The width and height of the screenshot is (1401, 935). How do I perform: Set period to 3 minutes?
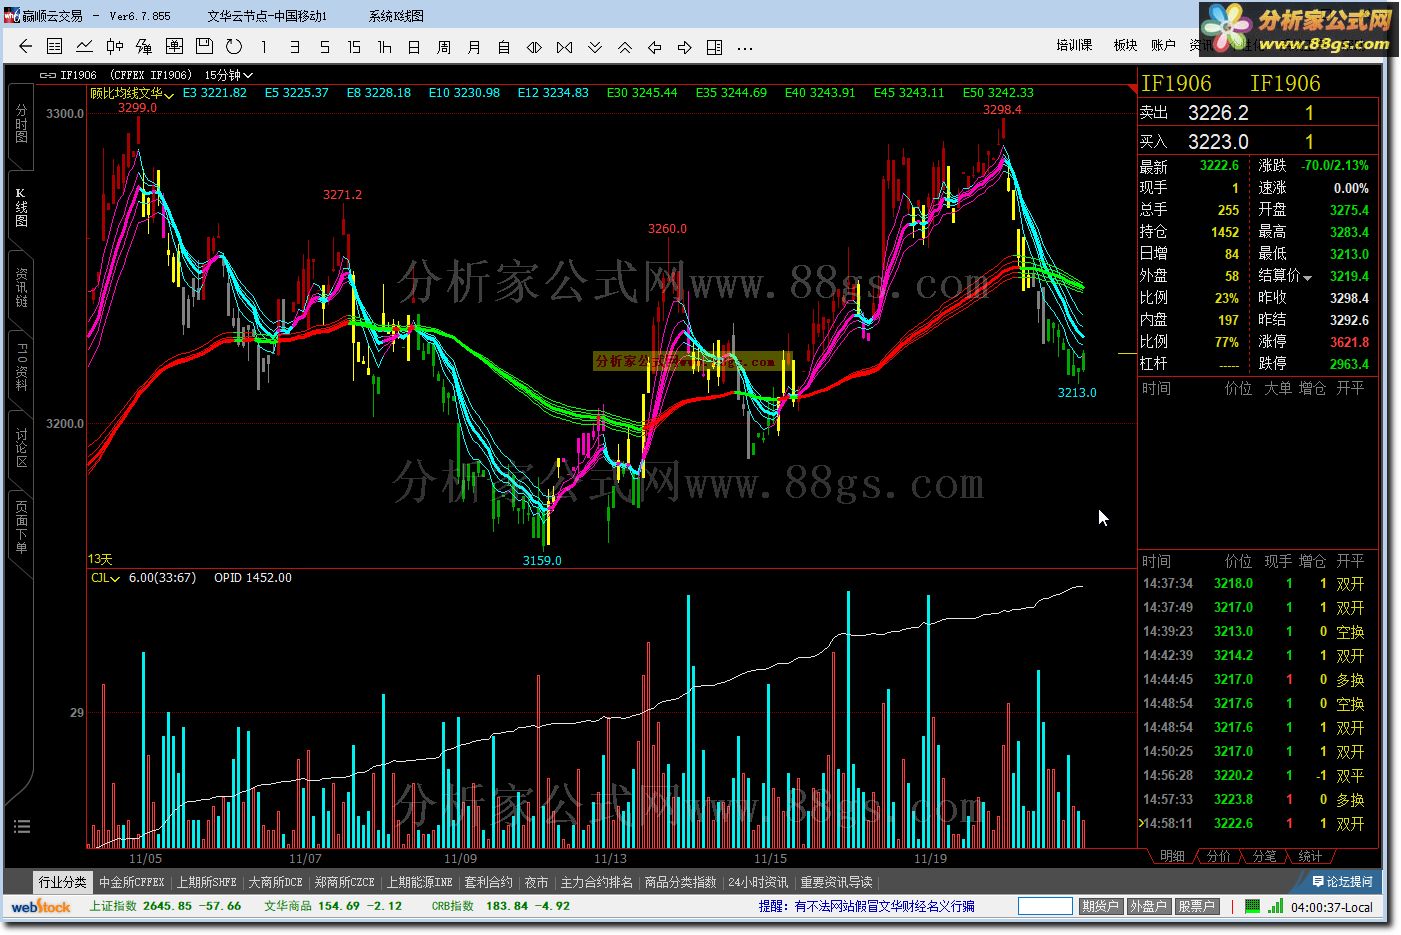[x=294, y=47]
